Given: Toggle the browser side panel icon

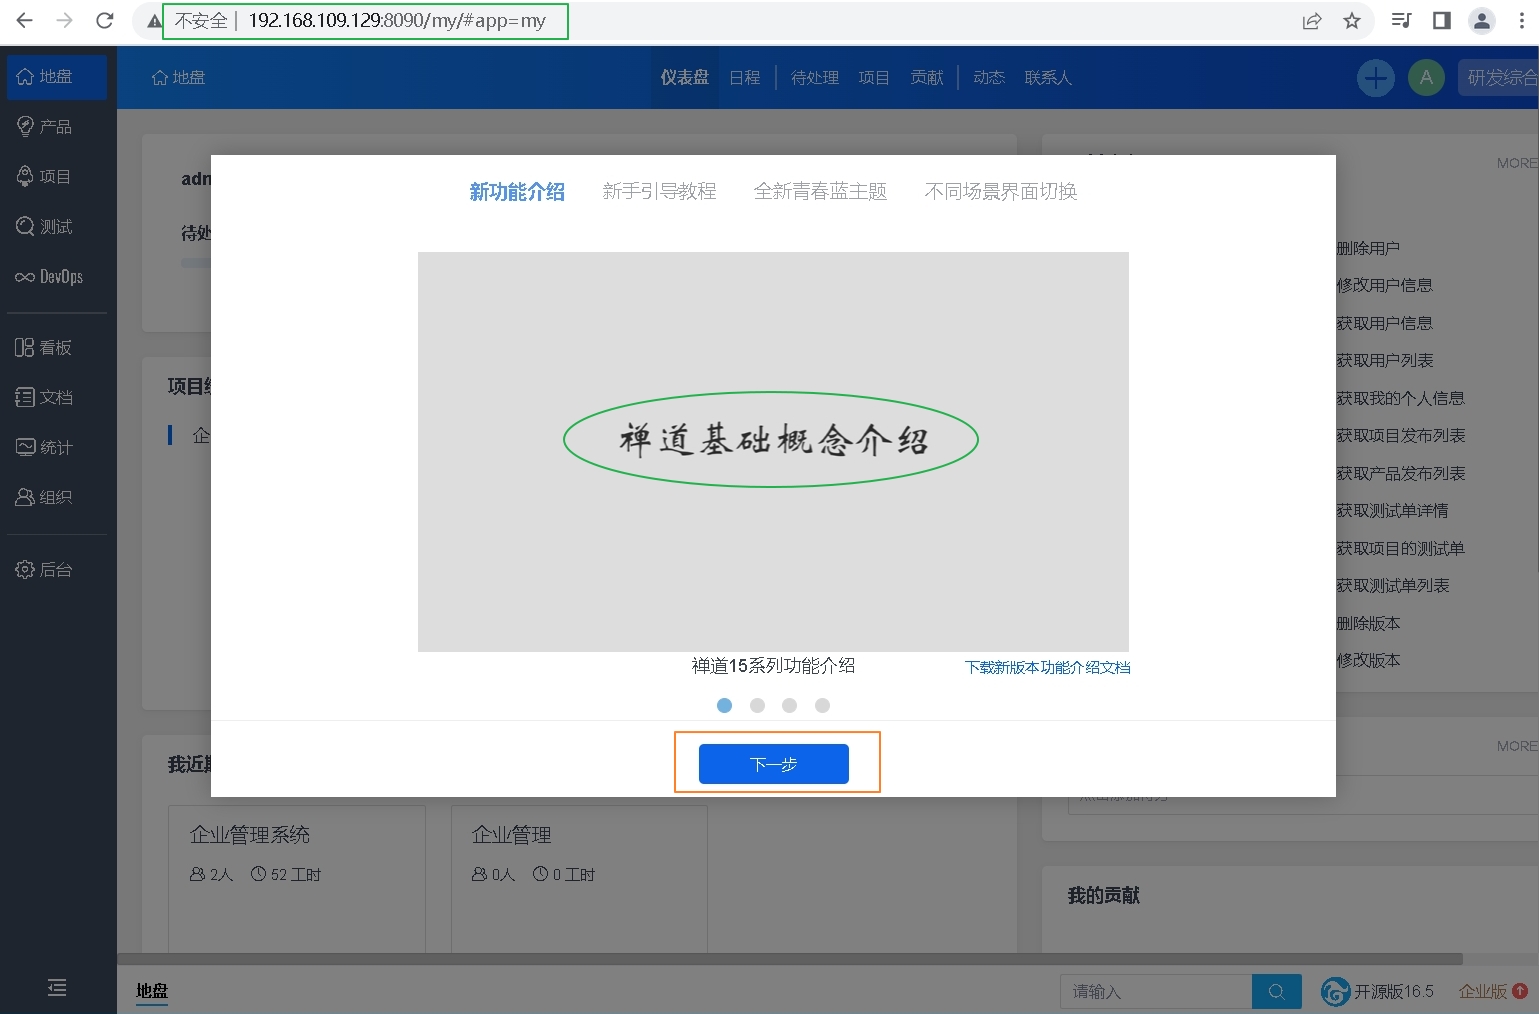Looking at the screenshot, I should (1442, 21).
